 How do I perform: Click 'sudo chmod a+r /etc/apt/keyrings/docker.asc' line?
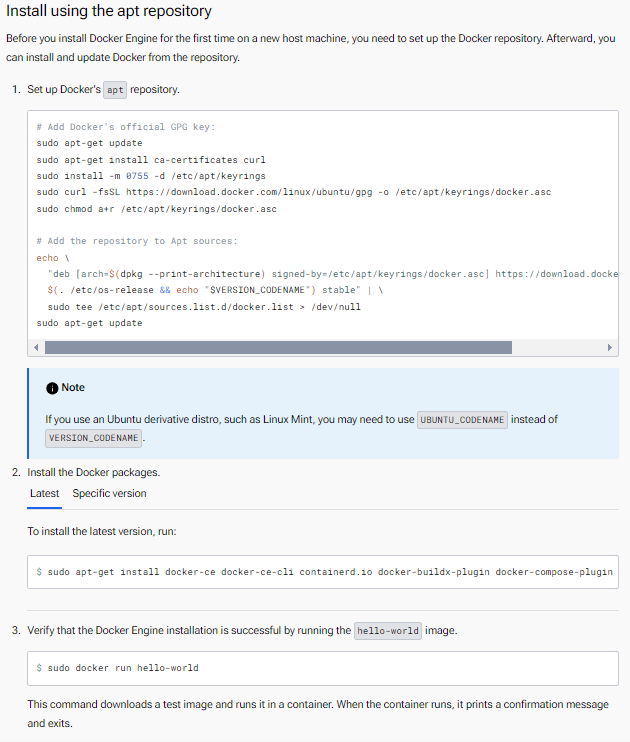[157, 209]
